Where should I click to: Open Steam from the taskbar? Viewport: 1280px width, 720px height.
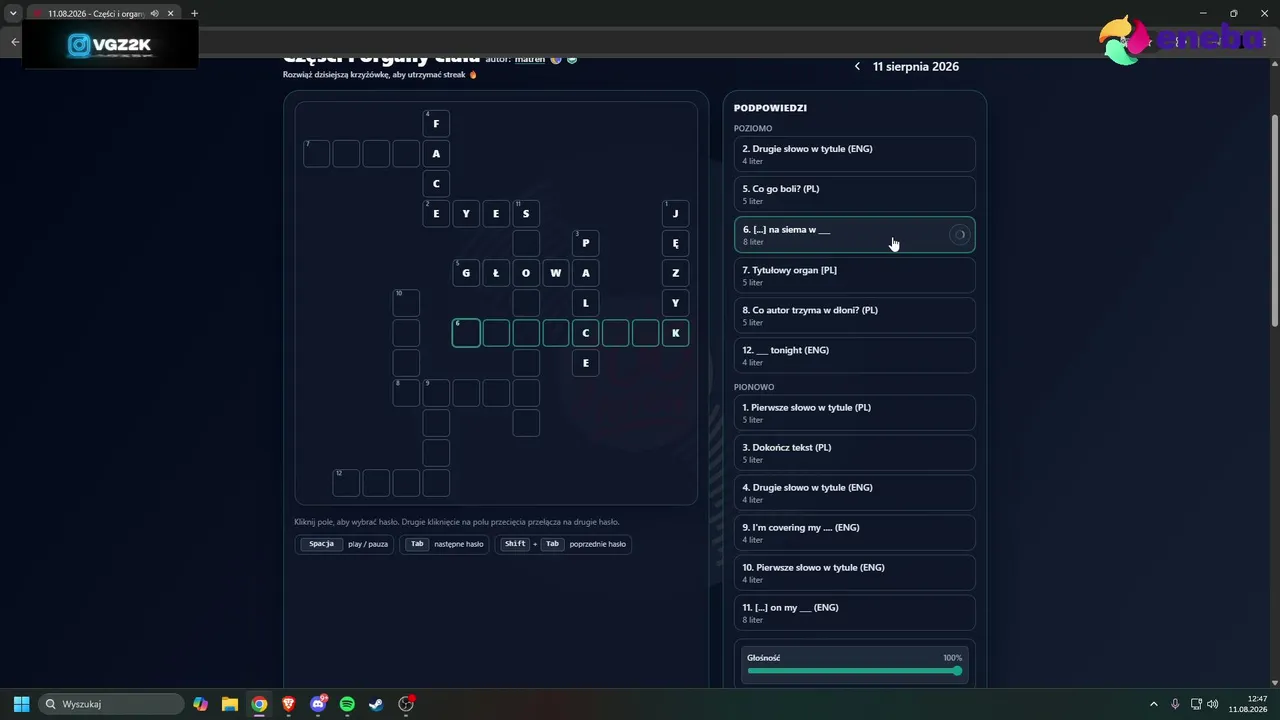(x=376, y=704)
